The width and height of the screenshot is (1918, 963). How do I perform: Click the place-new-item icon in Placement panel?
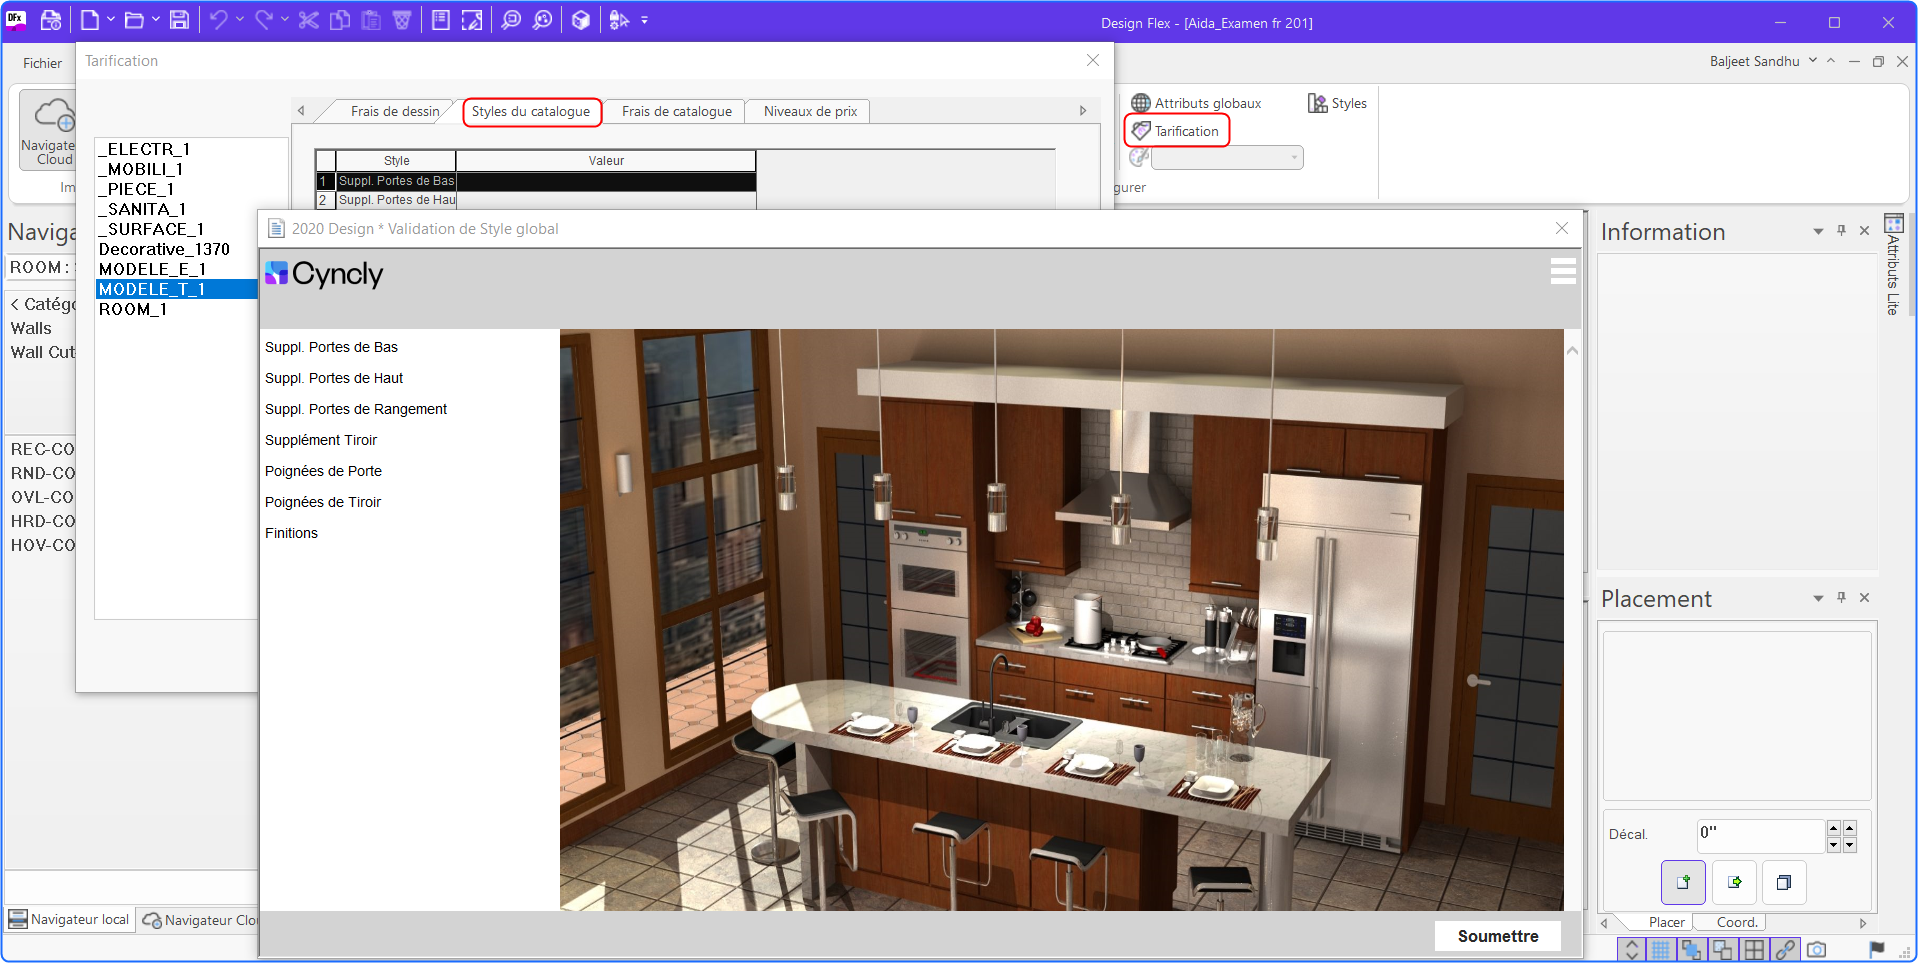(1683, 882)
